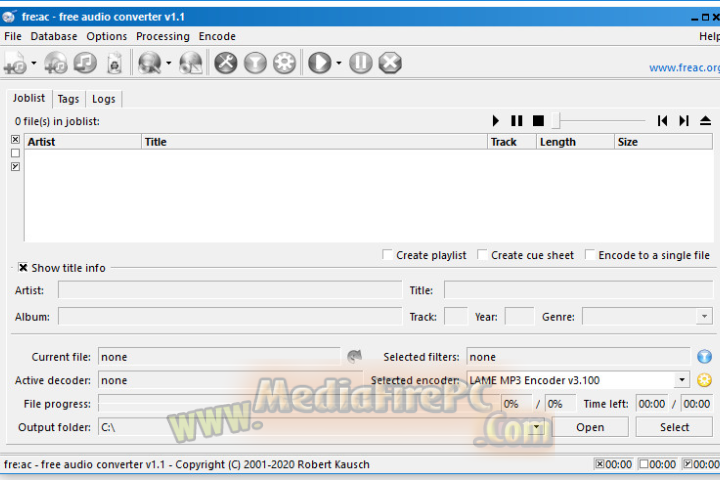Switch to the Logs tab
This screenshot has height=480, width=720.
[x=104, y=99]
